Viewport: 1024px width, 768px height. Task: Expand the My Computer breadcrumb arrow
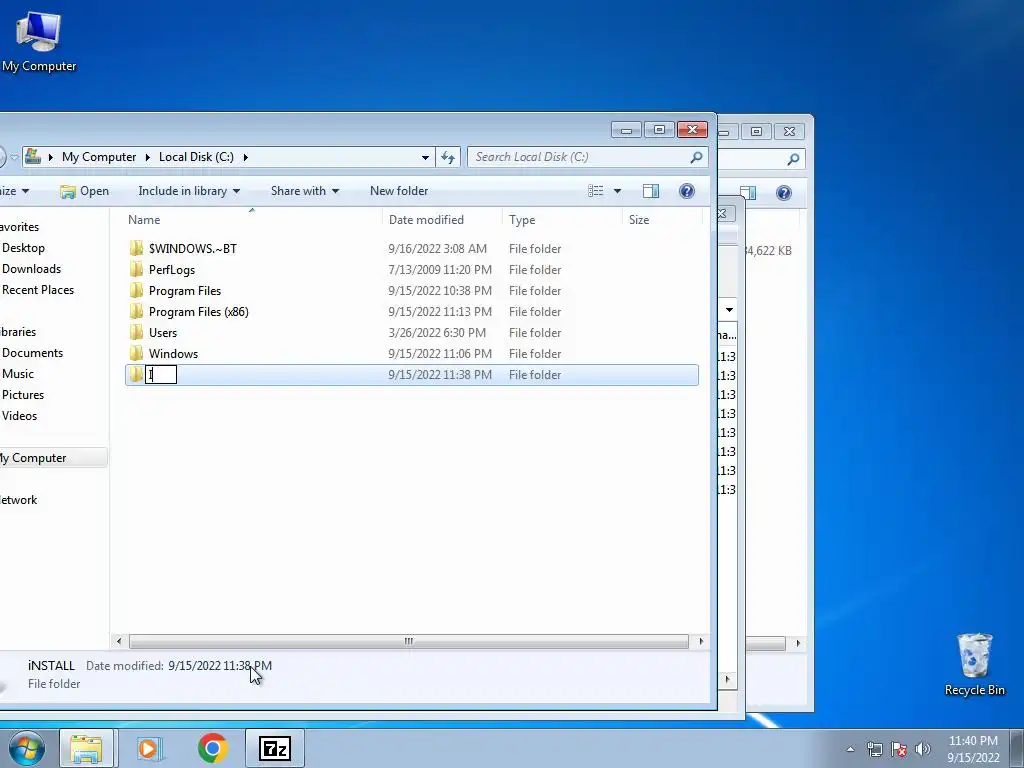[x=148, y=157]
